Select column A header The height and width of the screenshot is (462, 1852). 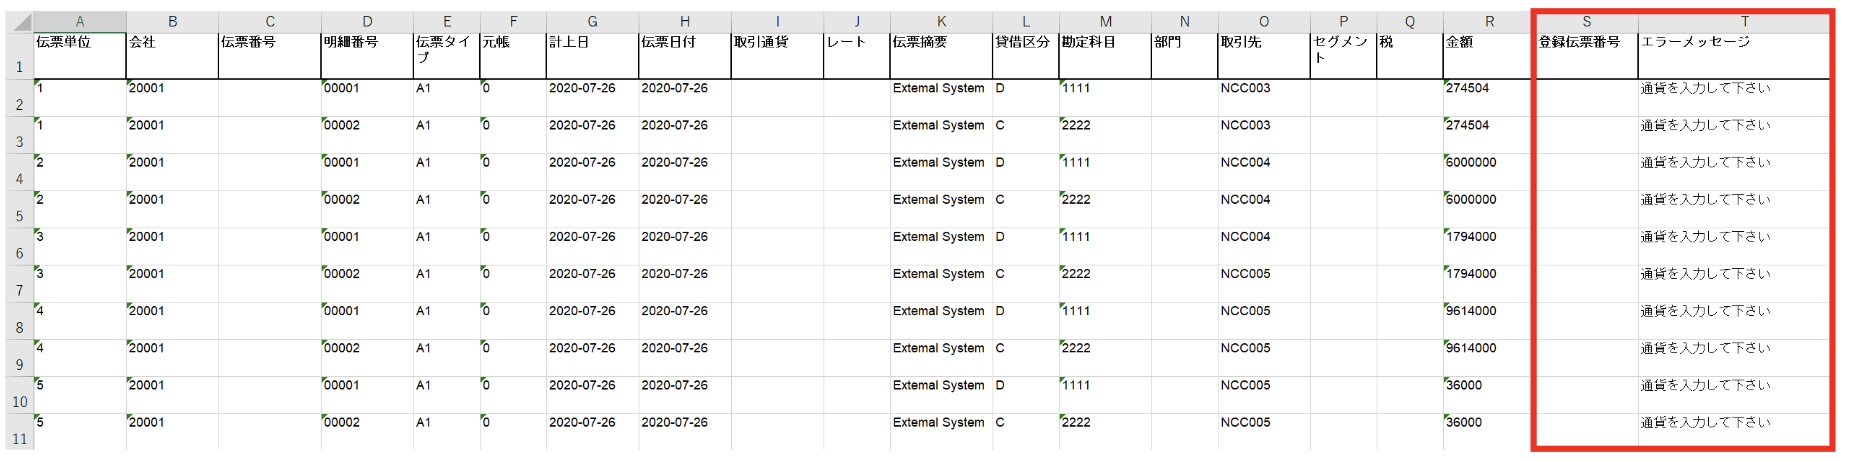[80, 21]
